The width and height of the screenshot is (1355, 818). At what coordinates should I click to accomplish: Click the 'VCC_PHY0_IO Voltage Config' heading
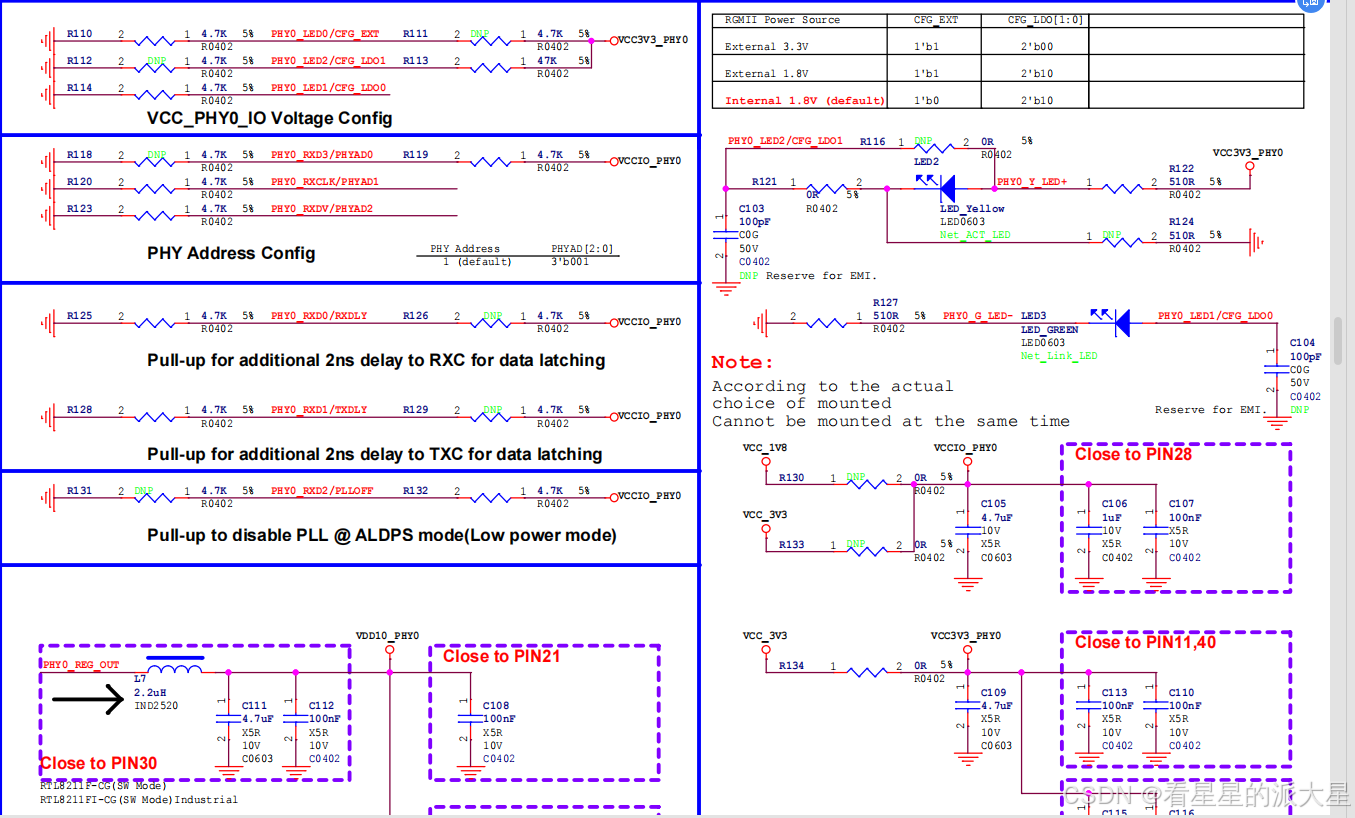270,118
